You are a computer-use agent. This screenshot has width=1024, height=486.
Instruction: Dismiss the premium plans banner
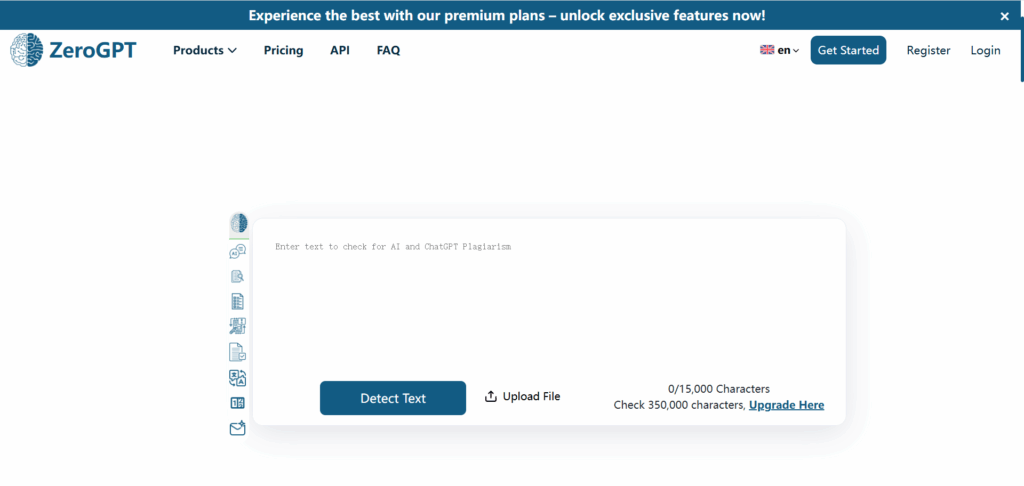pos(1005,16)
